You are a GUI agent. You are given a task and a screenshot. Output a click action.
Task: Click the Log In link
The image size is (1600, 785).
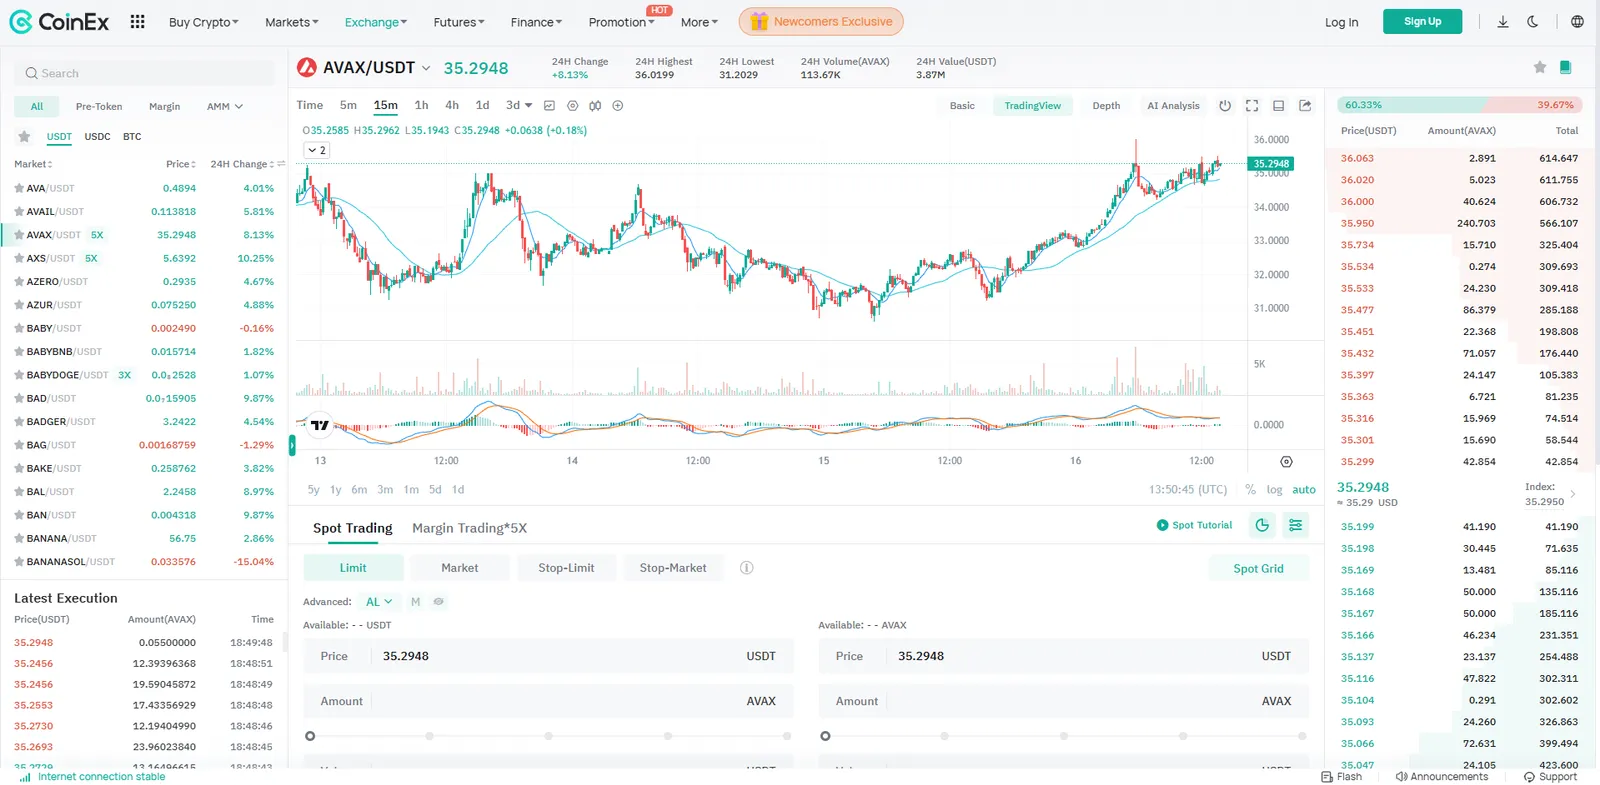pyautogui.click(x=1342, y=22)
